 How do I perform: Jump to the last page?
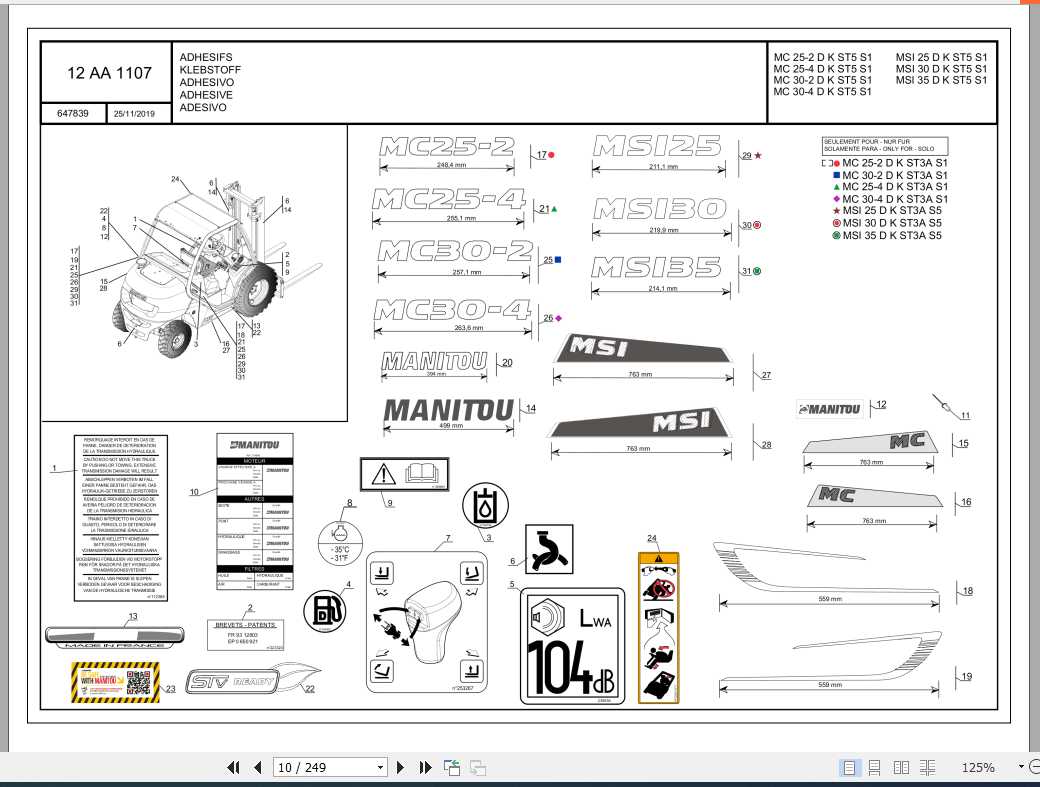pos(425,767)
